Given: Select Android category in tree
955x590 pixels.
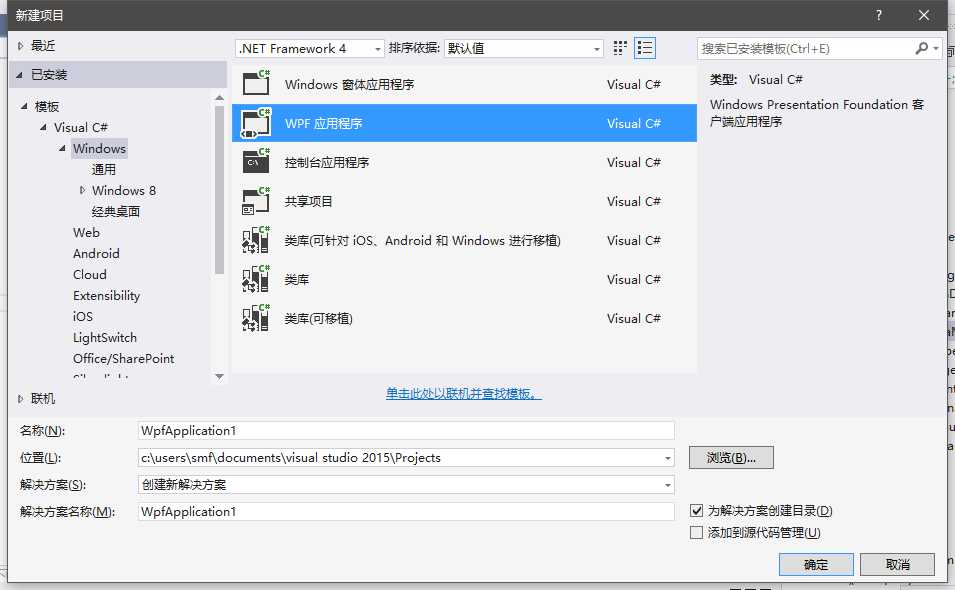Looking at the screenshot, I should (96, 253).
